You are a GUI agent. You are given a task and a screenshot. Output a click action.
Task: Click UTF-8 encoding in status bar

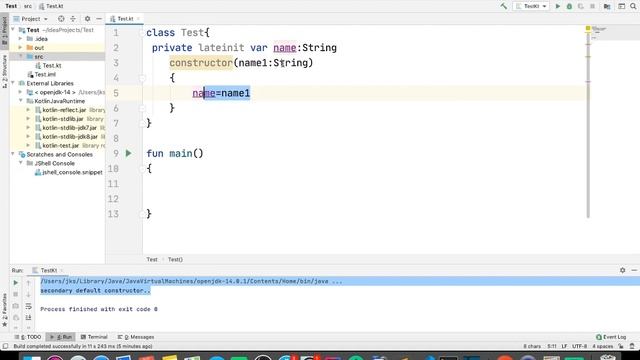pyautogui.click(x=579, y=346)
